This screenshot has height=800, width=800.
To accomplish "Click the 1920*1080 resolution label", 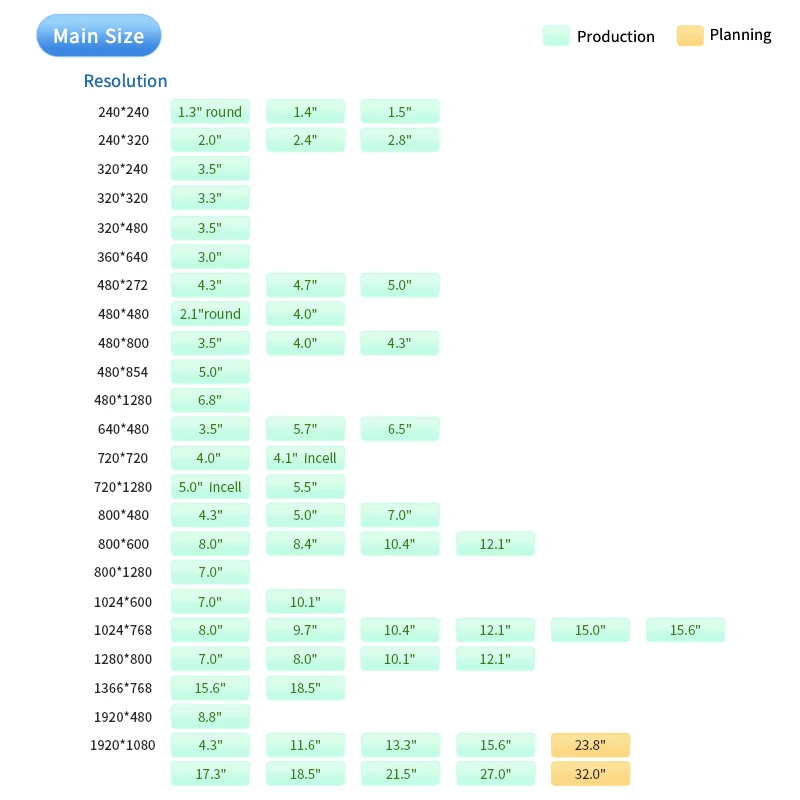I will (122, 745).
